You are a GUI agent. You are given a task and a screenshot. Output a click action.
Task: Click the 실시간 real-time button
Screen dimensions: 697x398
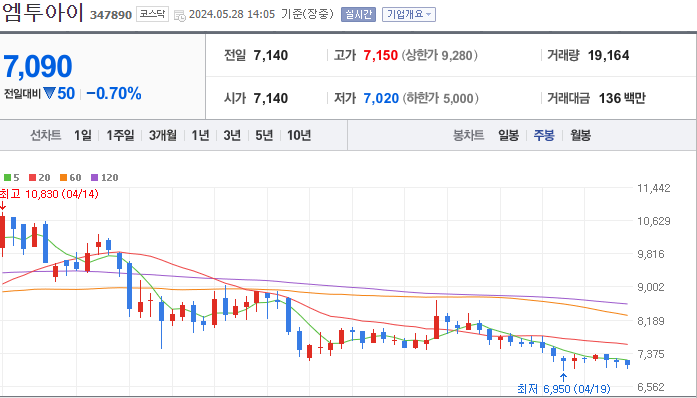pos(358,14)
